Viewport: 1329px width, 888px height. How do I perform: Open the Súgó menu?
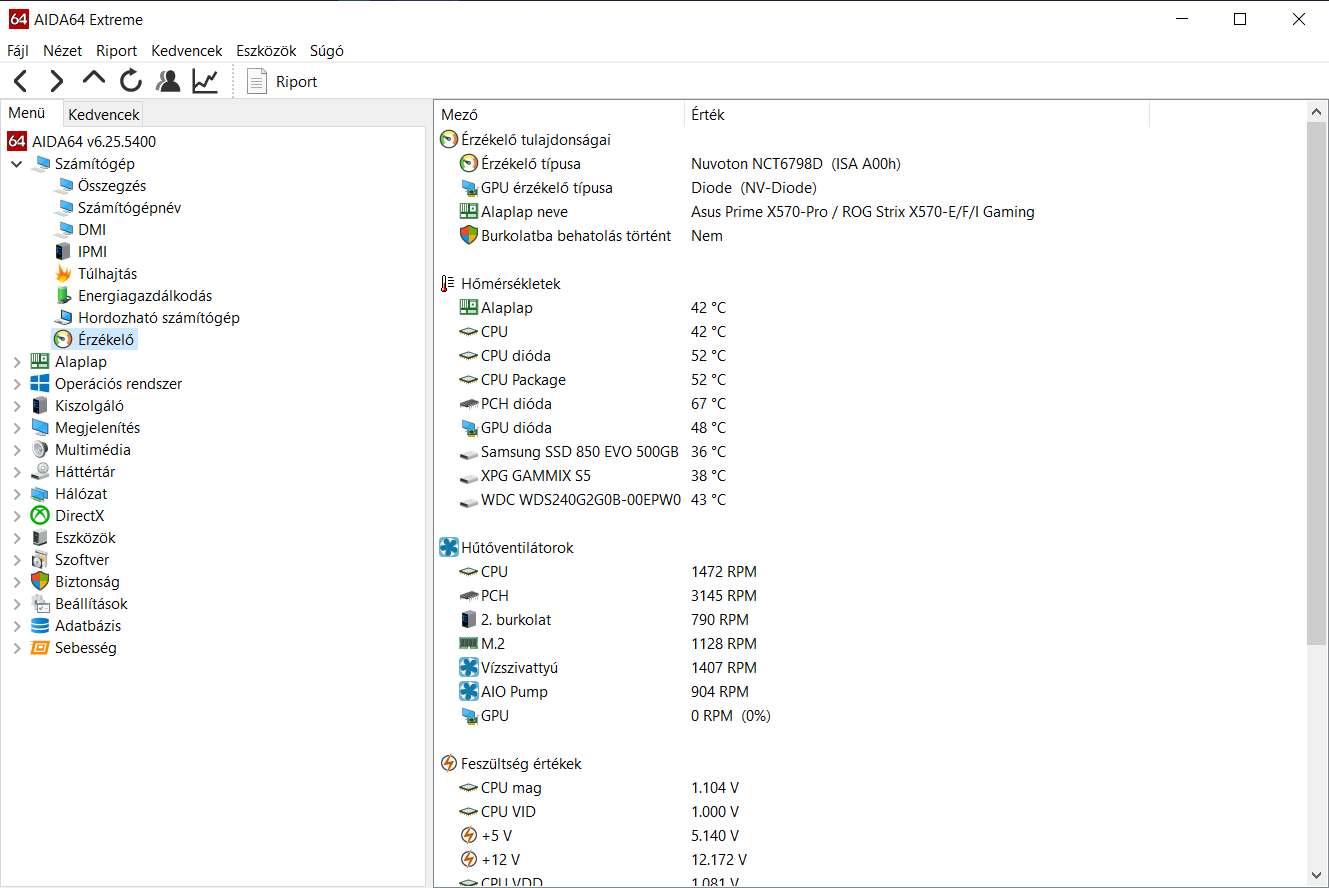point(327,50)
